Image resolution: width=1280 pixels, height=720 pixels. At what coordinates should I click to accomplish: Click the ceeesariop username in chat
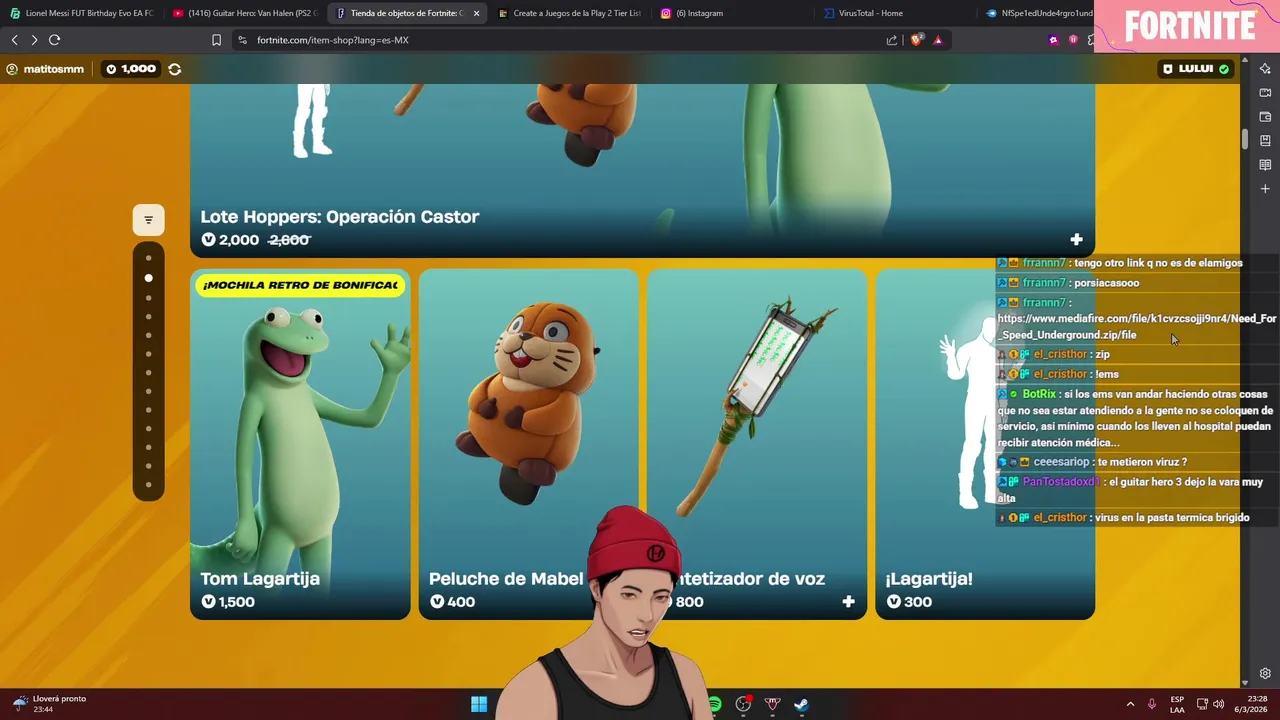tap(1061, 462)
